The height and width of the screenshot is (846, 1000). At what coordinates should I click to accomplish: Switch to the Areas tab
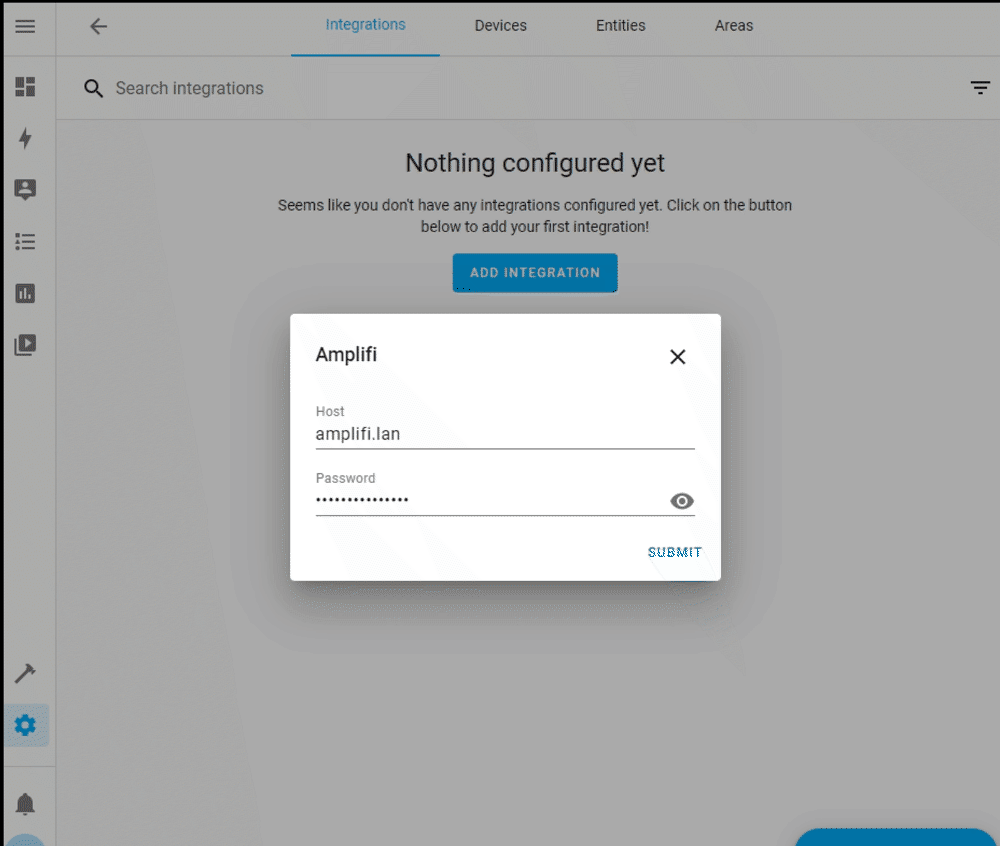[x=733, y=26]
